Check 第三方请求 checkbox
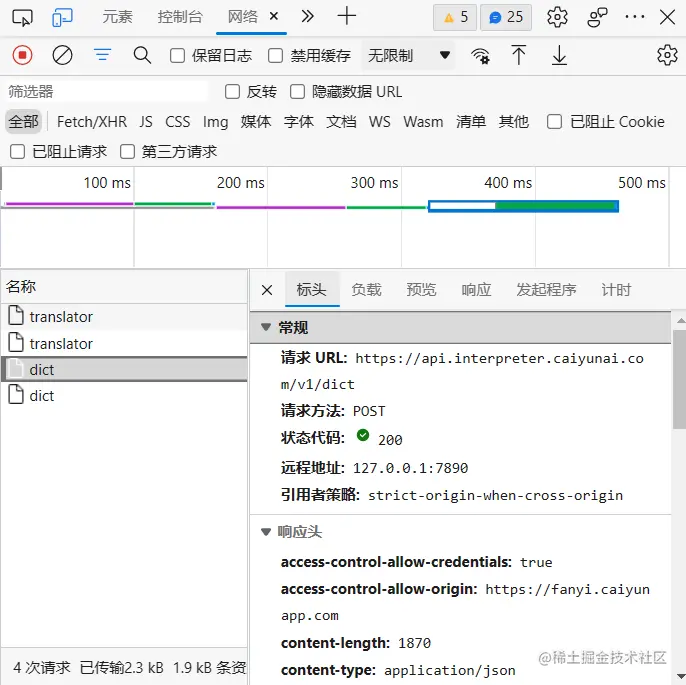Viewport: 686px width, 685px height. click(127, 152)
